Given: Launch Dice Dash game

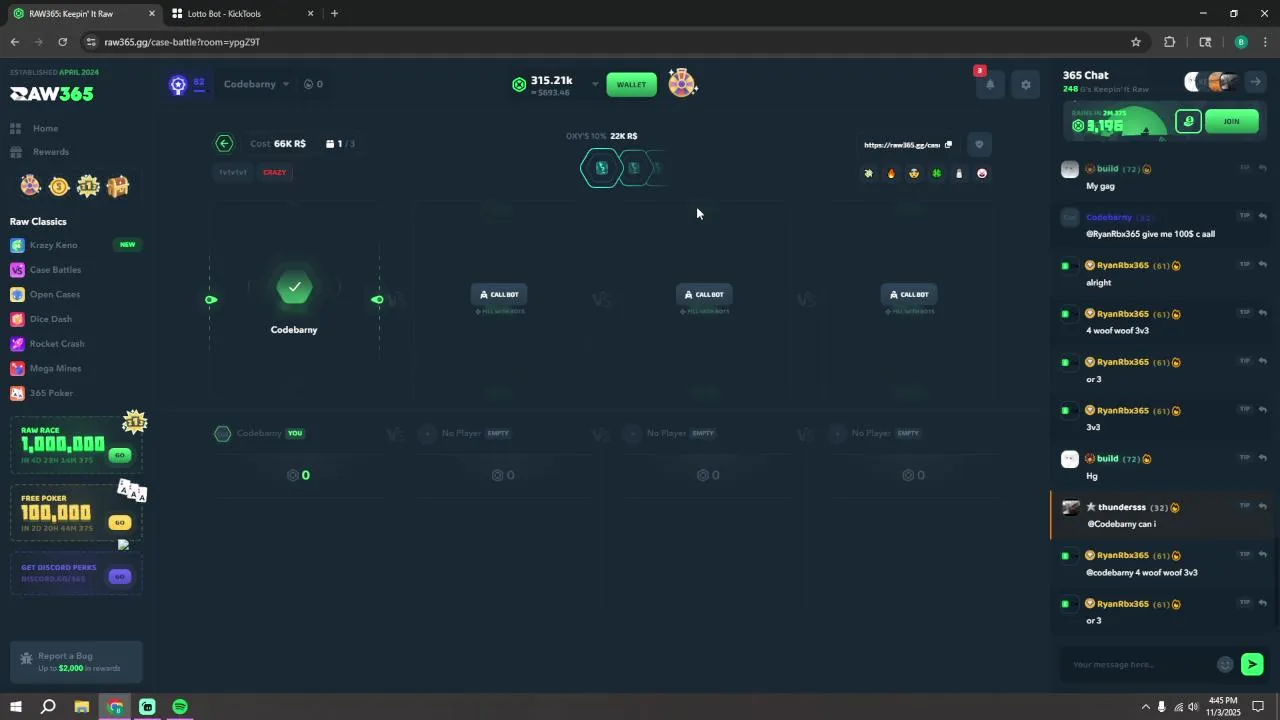Looking at the screenshot, I should click(50, 319).
